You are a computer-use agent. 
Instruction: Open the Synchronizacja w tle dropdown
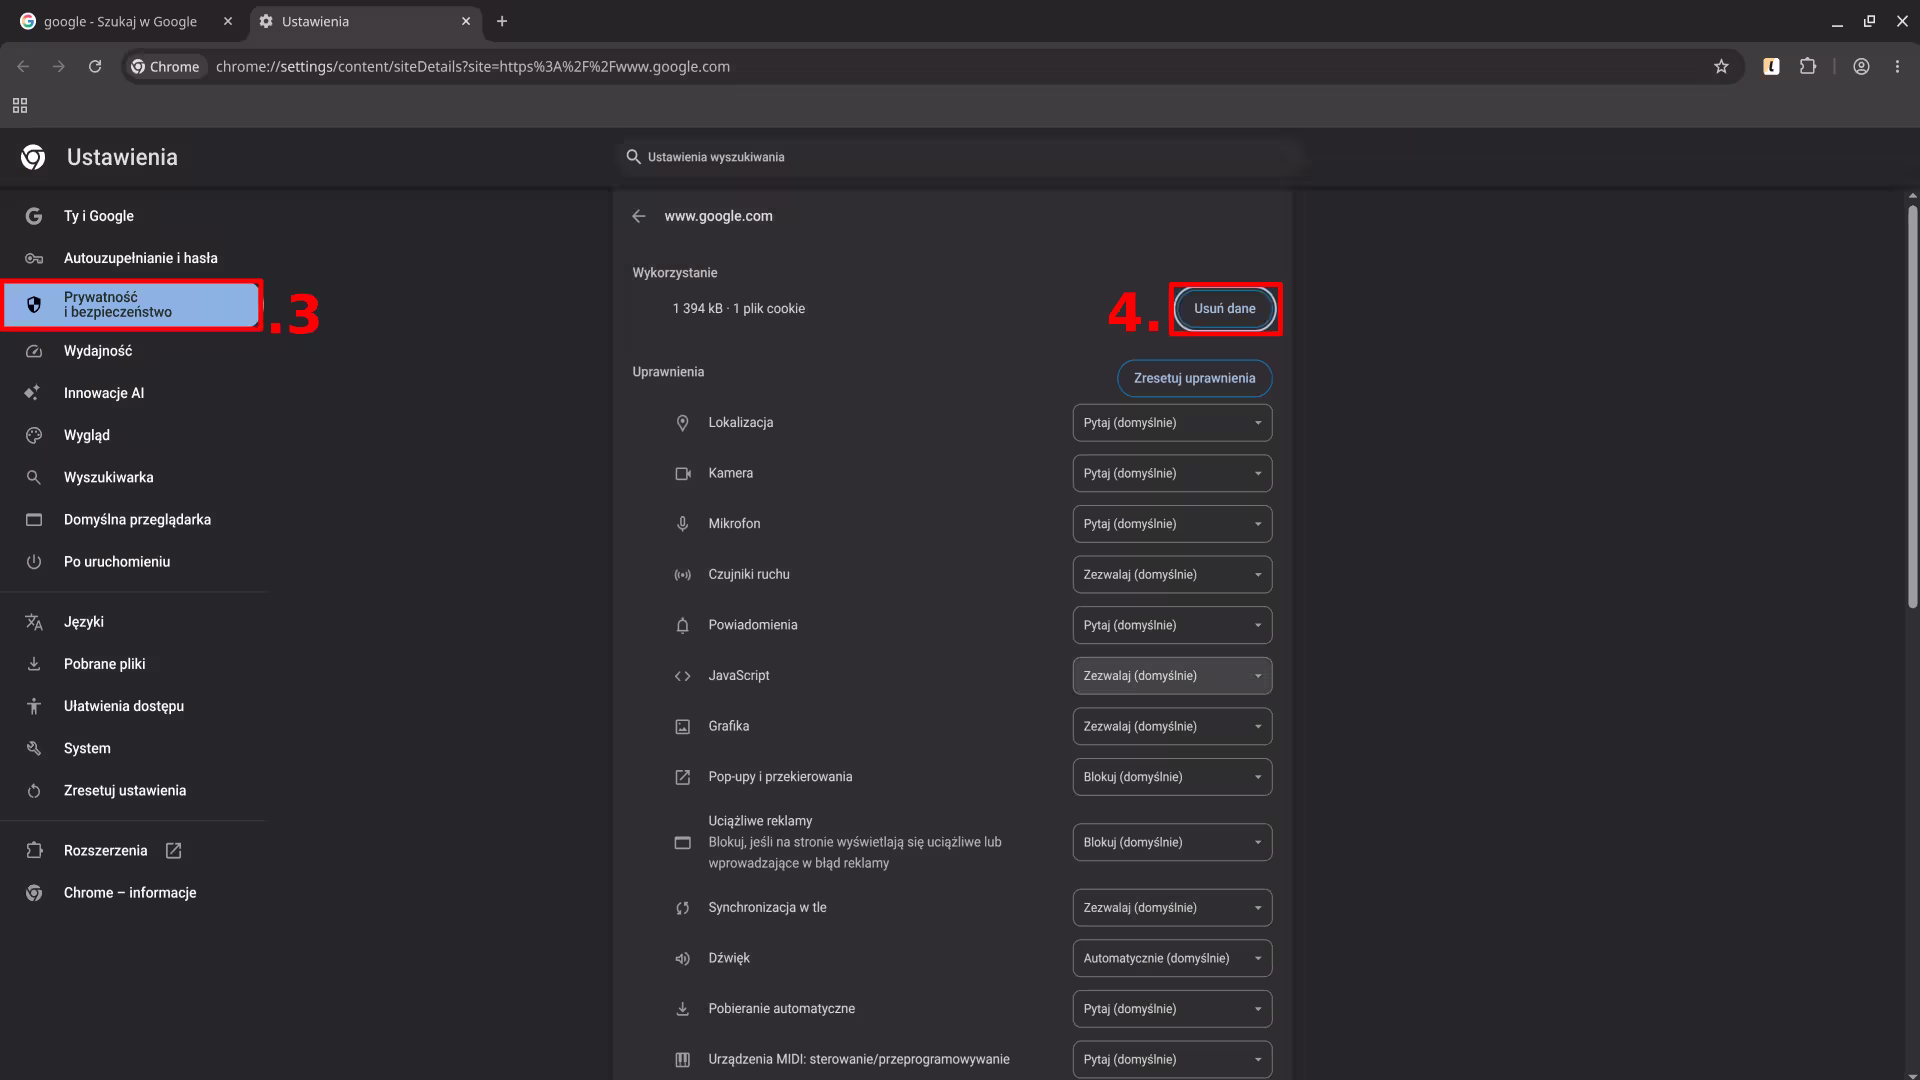pyautogui.click(x=1172, y=908)
